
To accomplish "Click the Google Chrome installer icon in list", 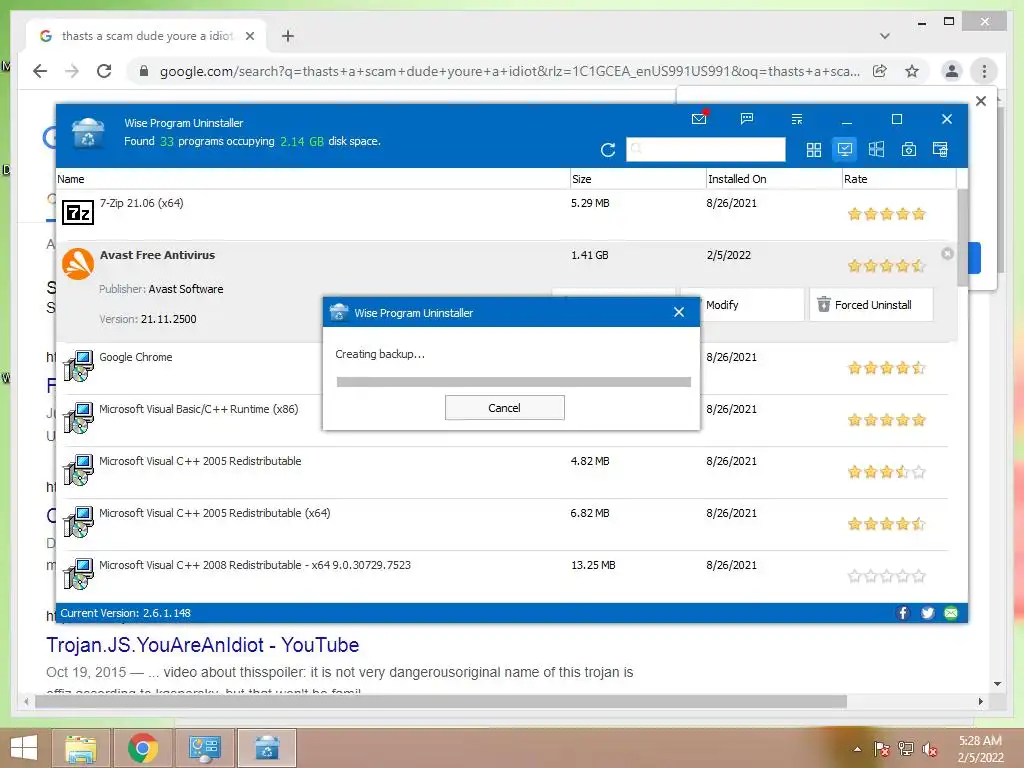I will [x=78, y=366].
